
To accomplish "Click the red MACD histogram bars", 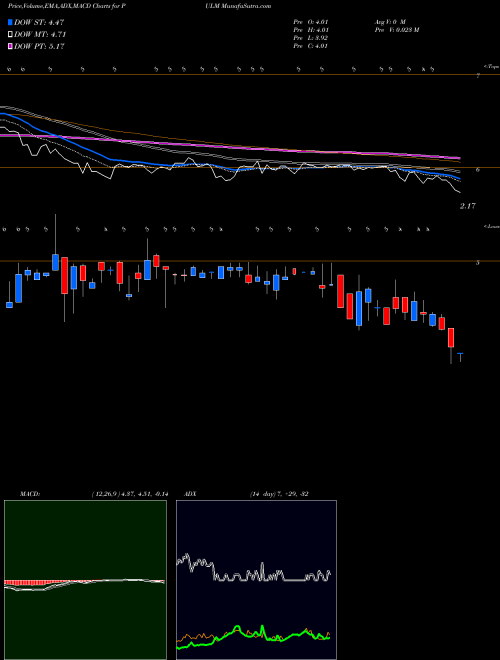I will 36,583.
